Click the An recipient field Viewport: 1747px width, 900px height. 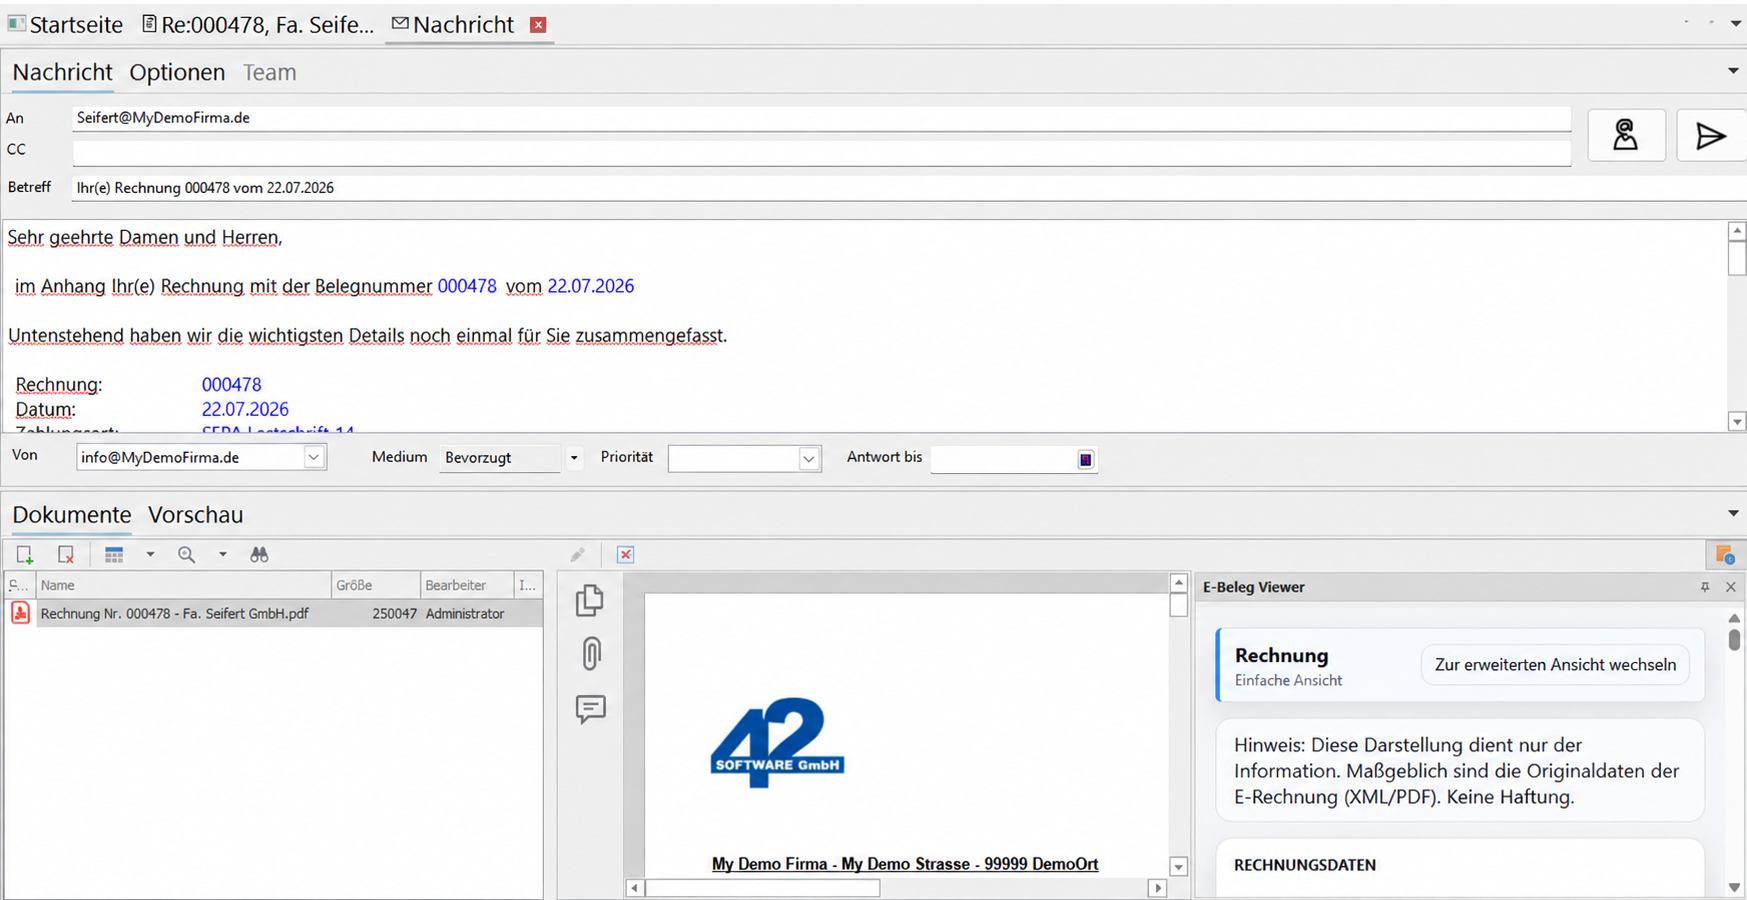point(821,118)
